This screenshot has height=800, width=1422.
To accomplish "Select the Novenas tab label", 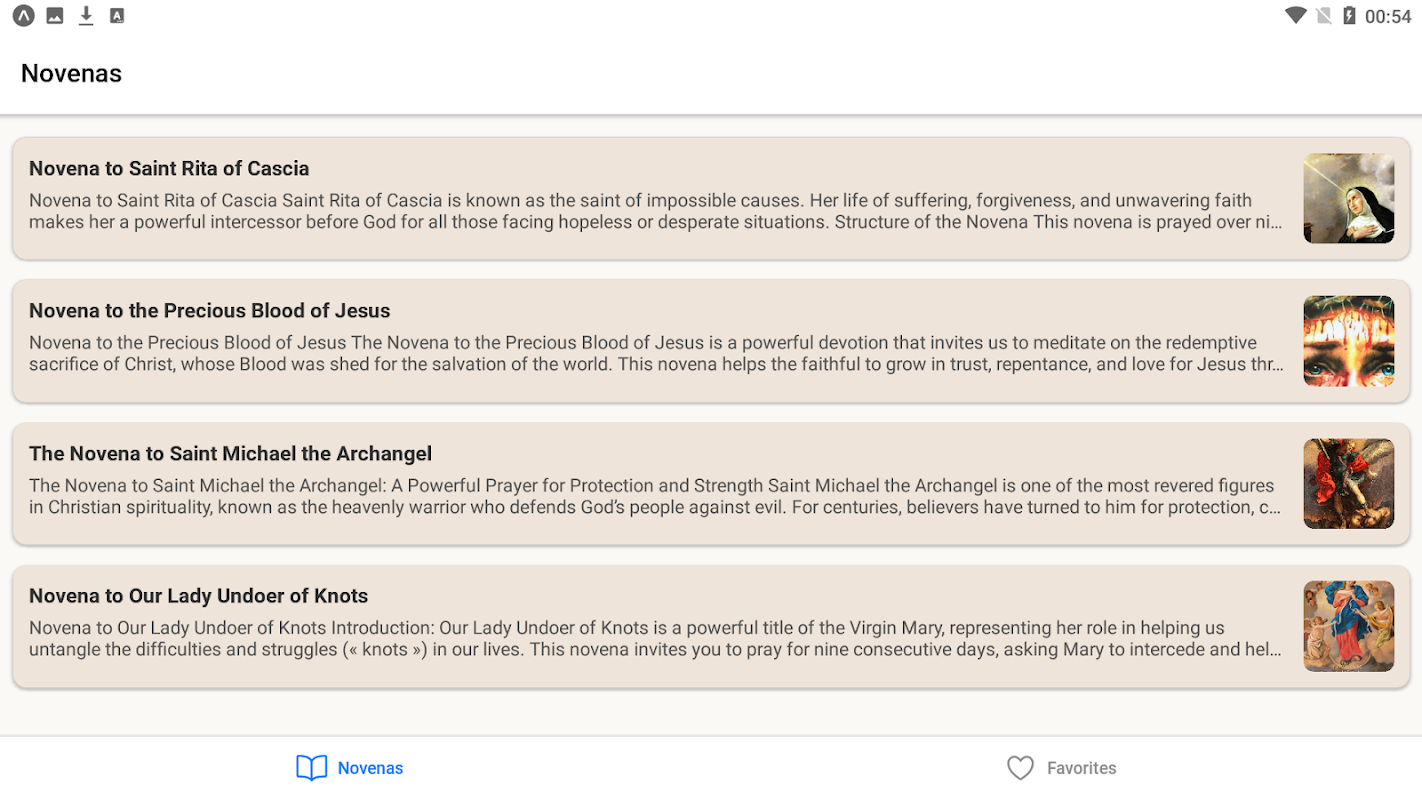I will point(370,768).
